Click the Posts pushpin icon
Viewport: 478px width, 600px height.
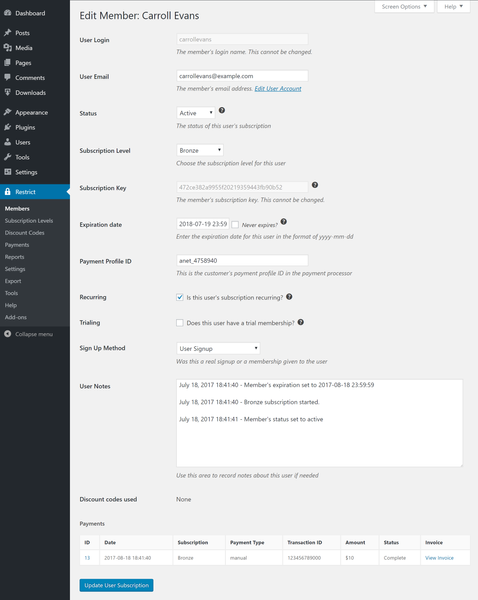click(7, 33)
